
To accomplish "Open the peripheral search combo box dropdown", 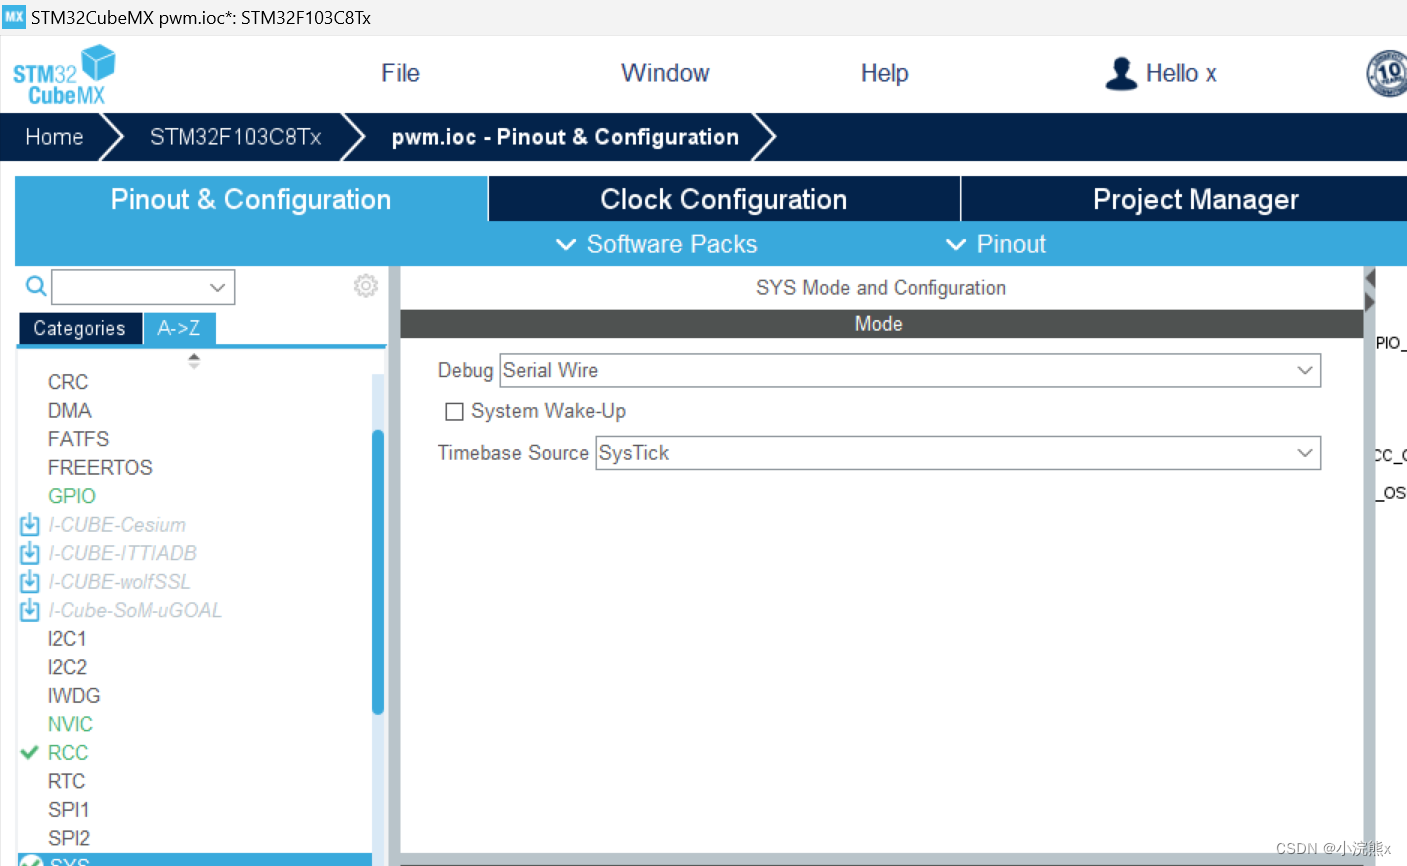I will tap(217, 287).
